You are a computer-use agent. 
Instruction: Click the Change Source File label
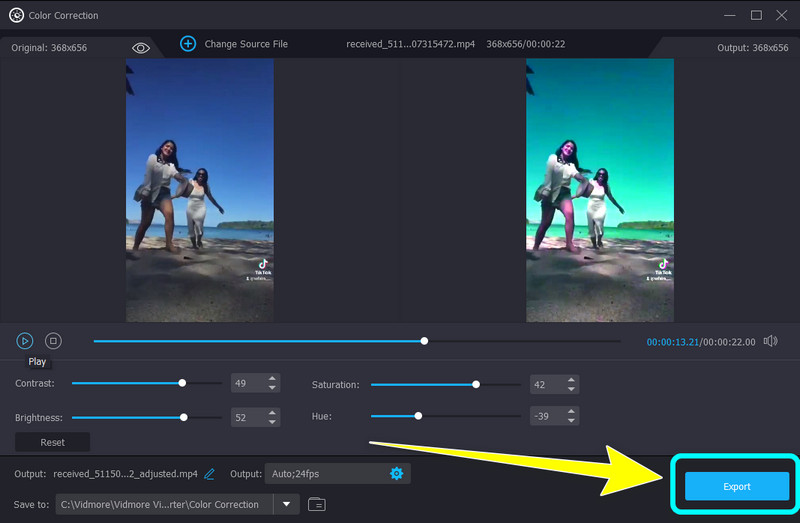click(x=246, y=44)
